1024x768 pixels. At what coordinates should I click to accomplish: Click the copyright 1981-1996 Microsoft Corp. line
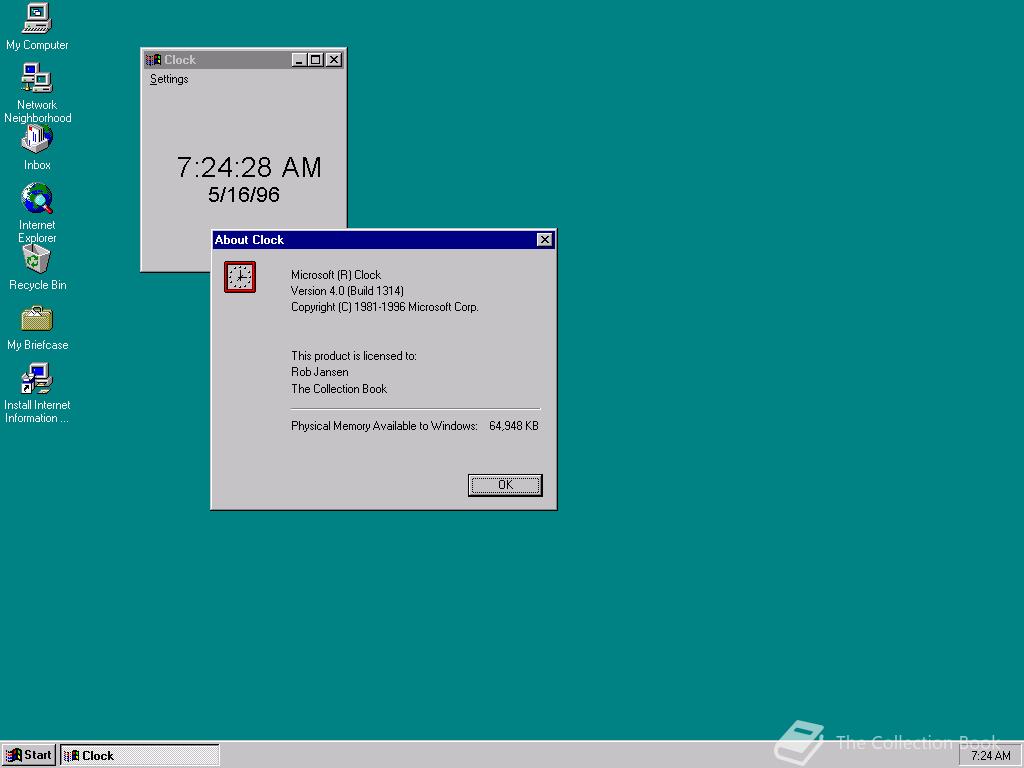coord(385,307)
